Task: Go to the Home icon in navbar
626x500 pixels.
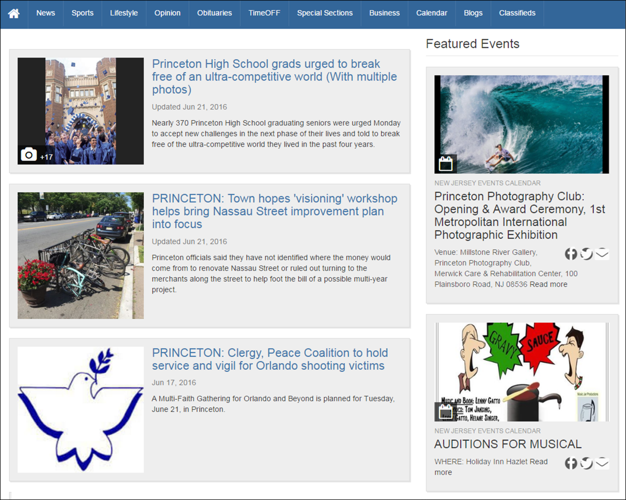Action: click(14, 14)
